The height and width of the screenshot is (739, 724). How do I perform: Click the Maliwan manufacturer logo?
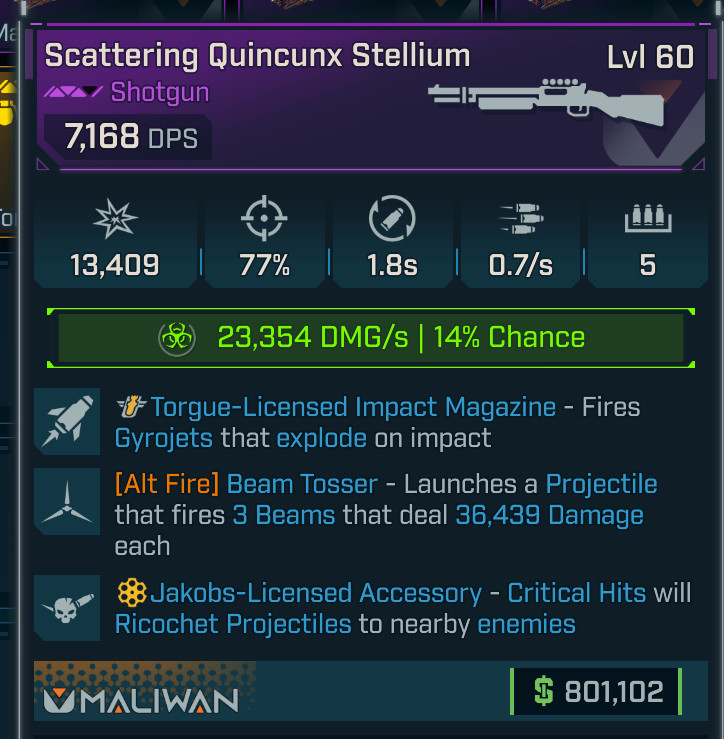tap(141, 701)
